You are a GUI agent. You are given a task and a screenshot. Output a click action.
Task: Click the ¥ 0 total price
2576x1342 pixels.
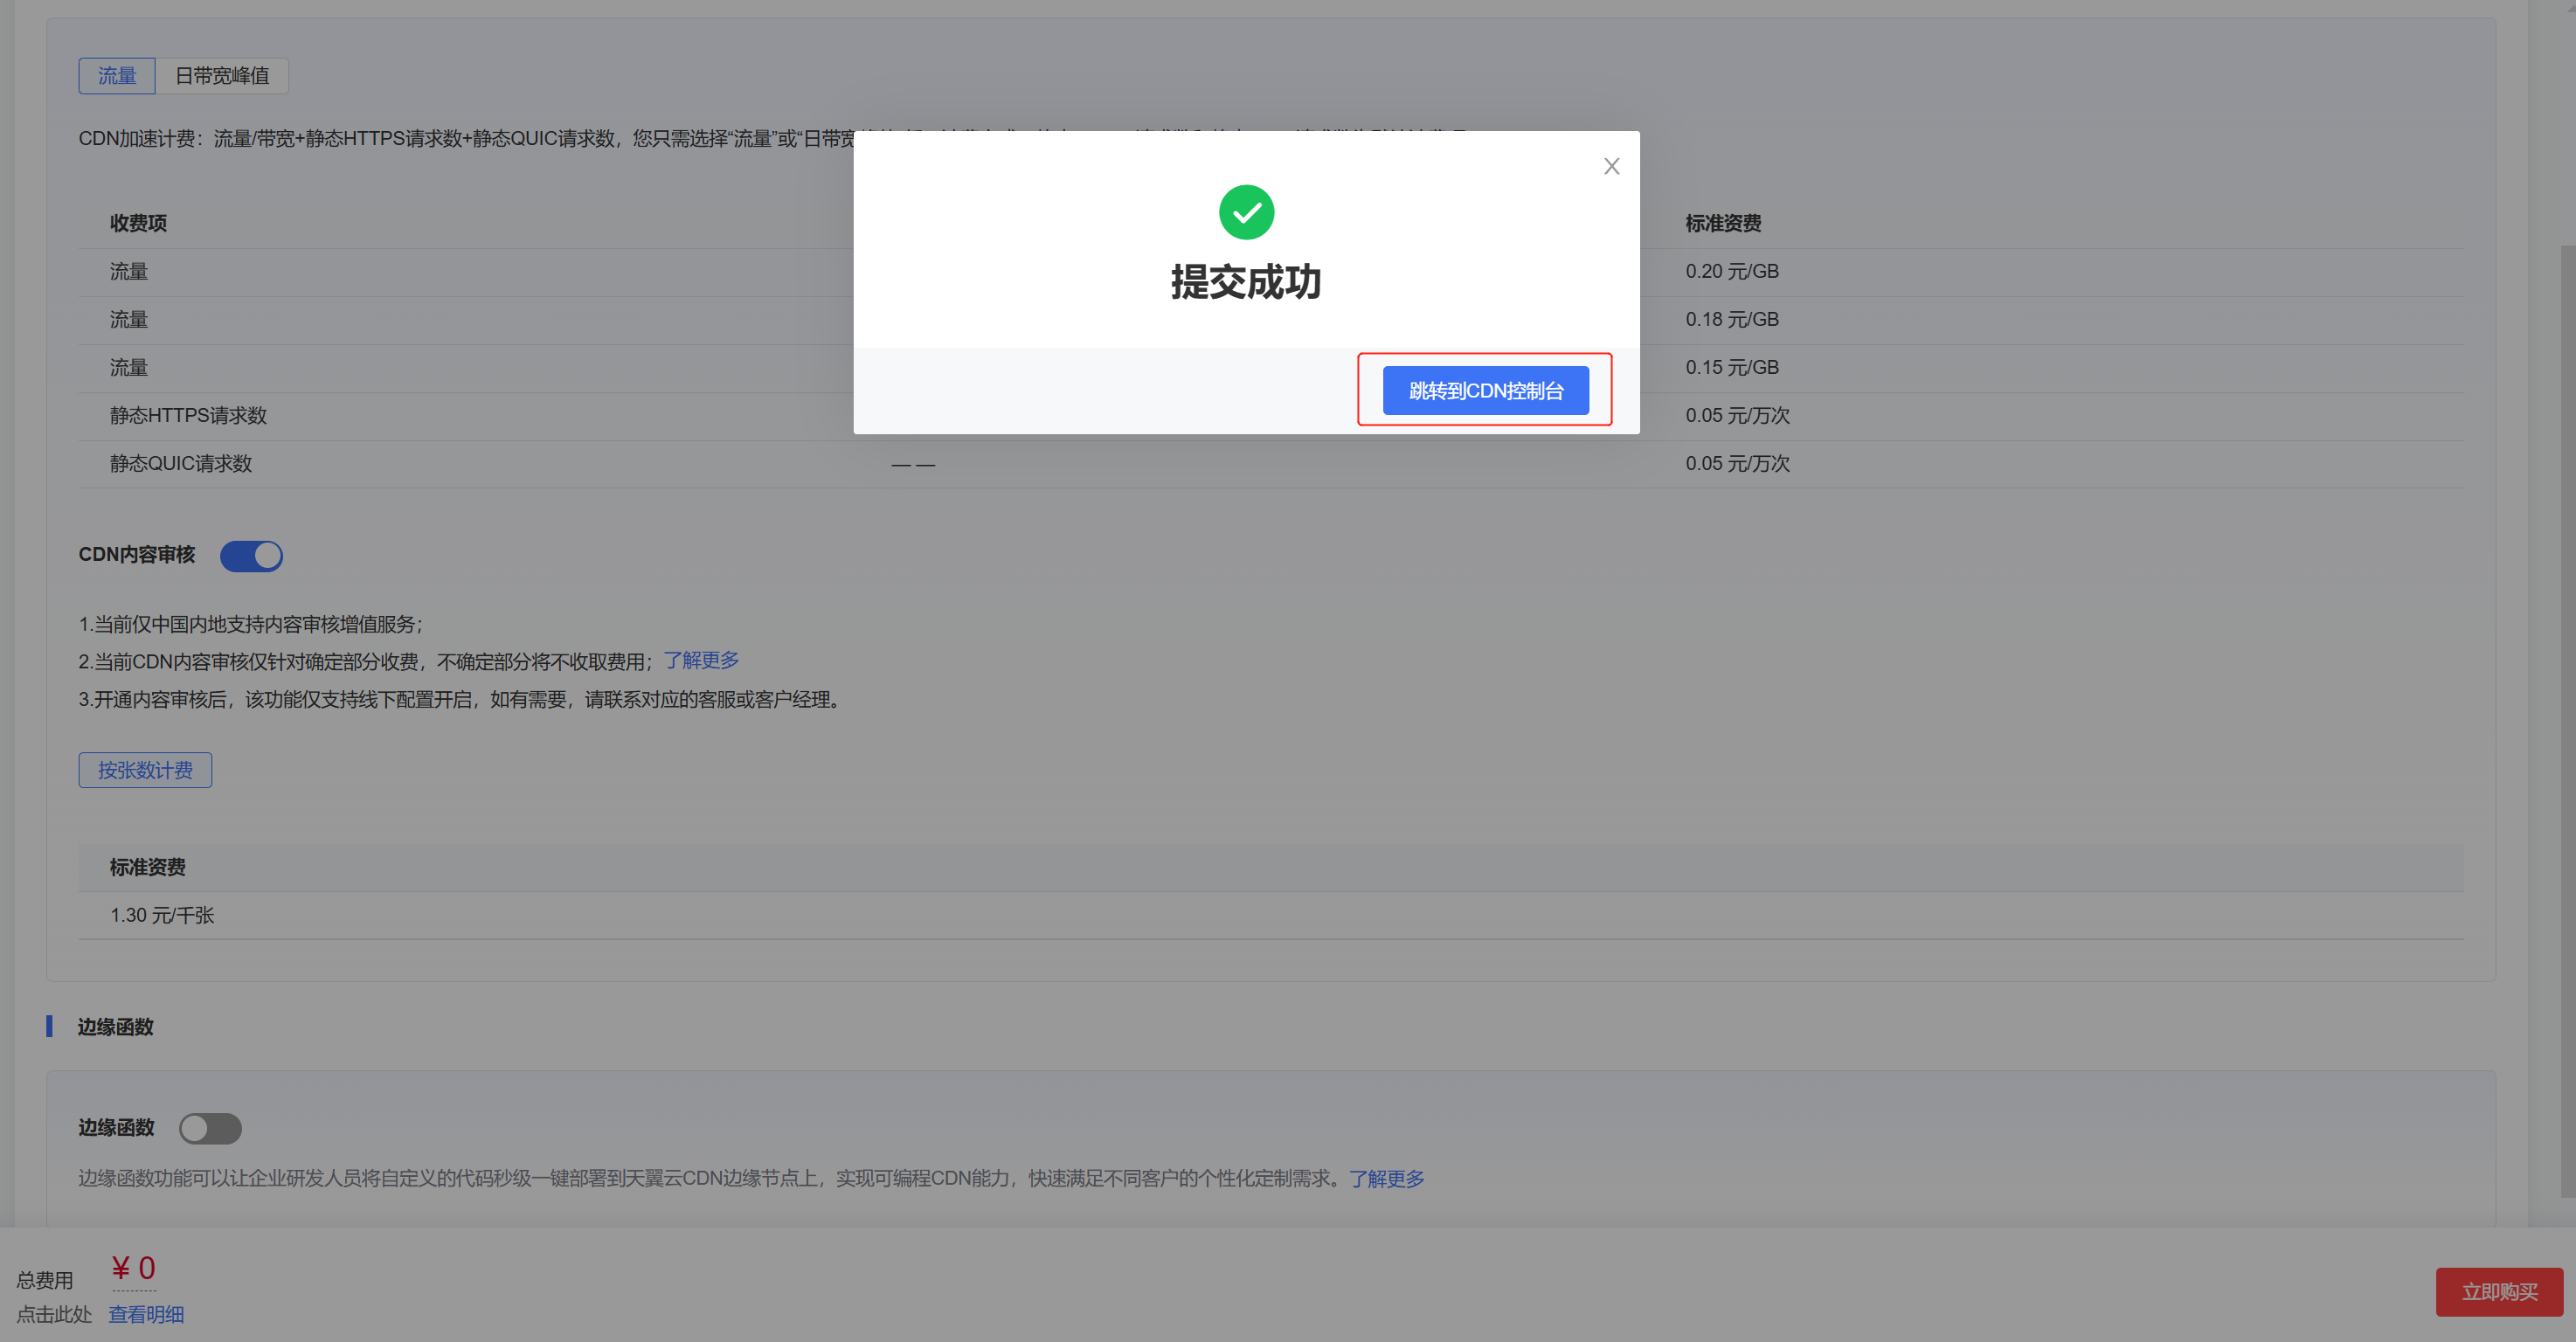point(133,1268)
